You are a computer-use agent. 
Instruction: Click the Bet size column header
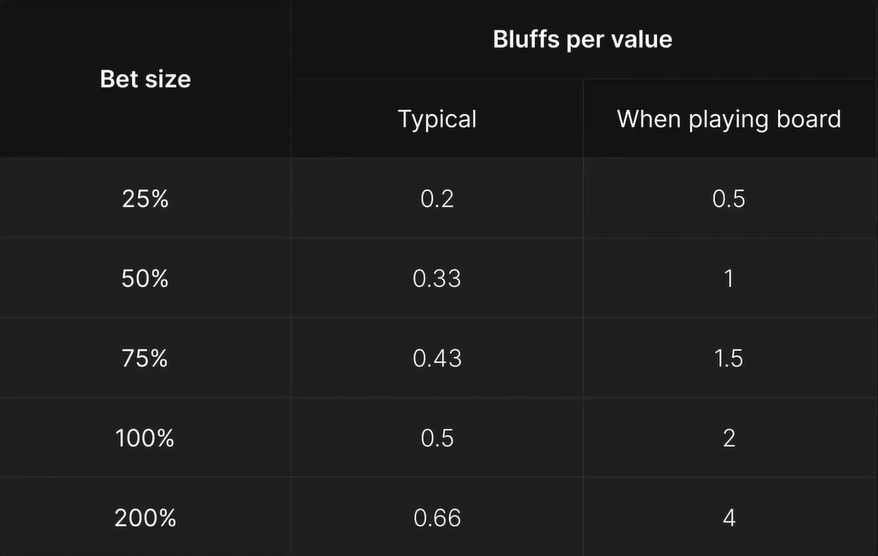pos(145,79)
